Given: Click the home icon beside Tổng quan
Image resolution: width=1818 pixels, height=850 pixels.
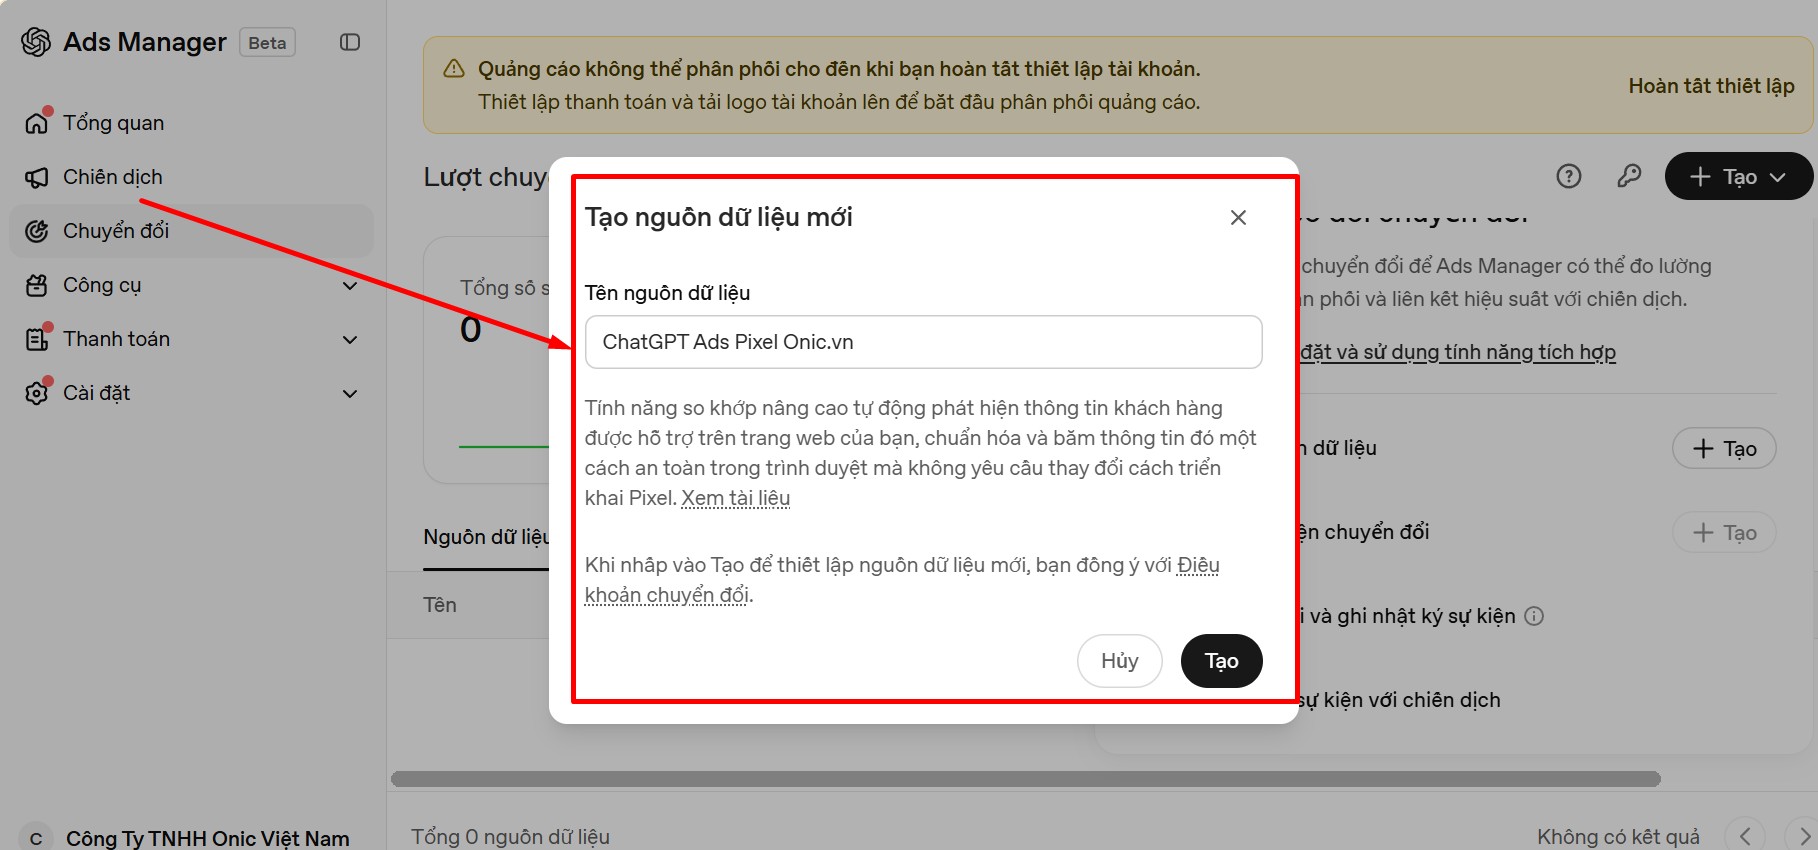Looking at the screenshot, I should [x=37, y=123].
